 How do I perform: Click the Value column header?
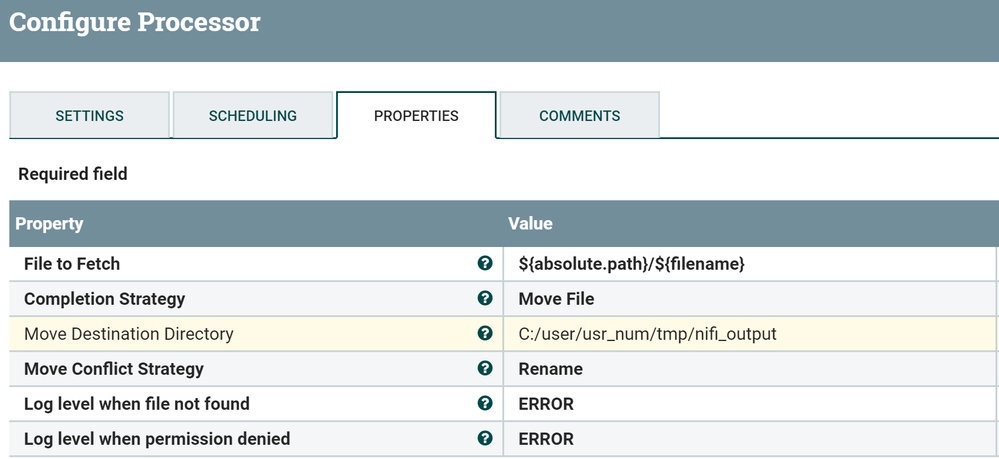coord(530,224)
